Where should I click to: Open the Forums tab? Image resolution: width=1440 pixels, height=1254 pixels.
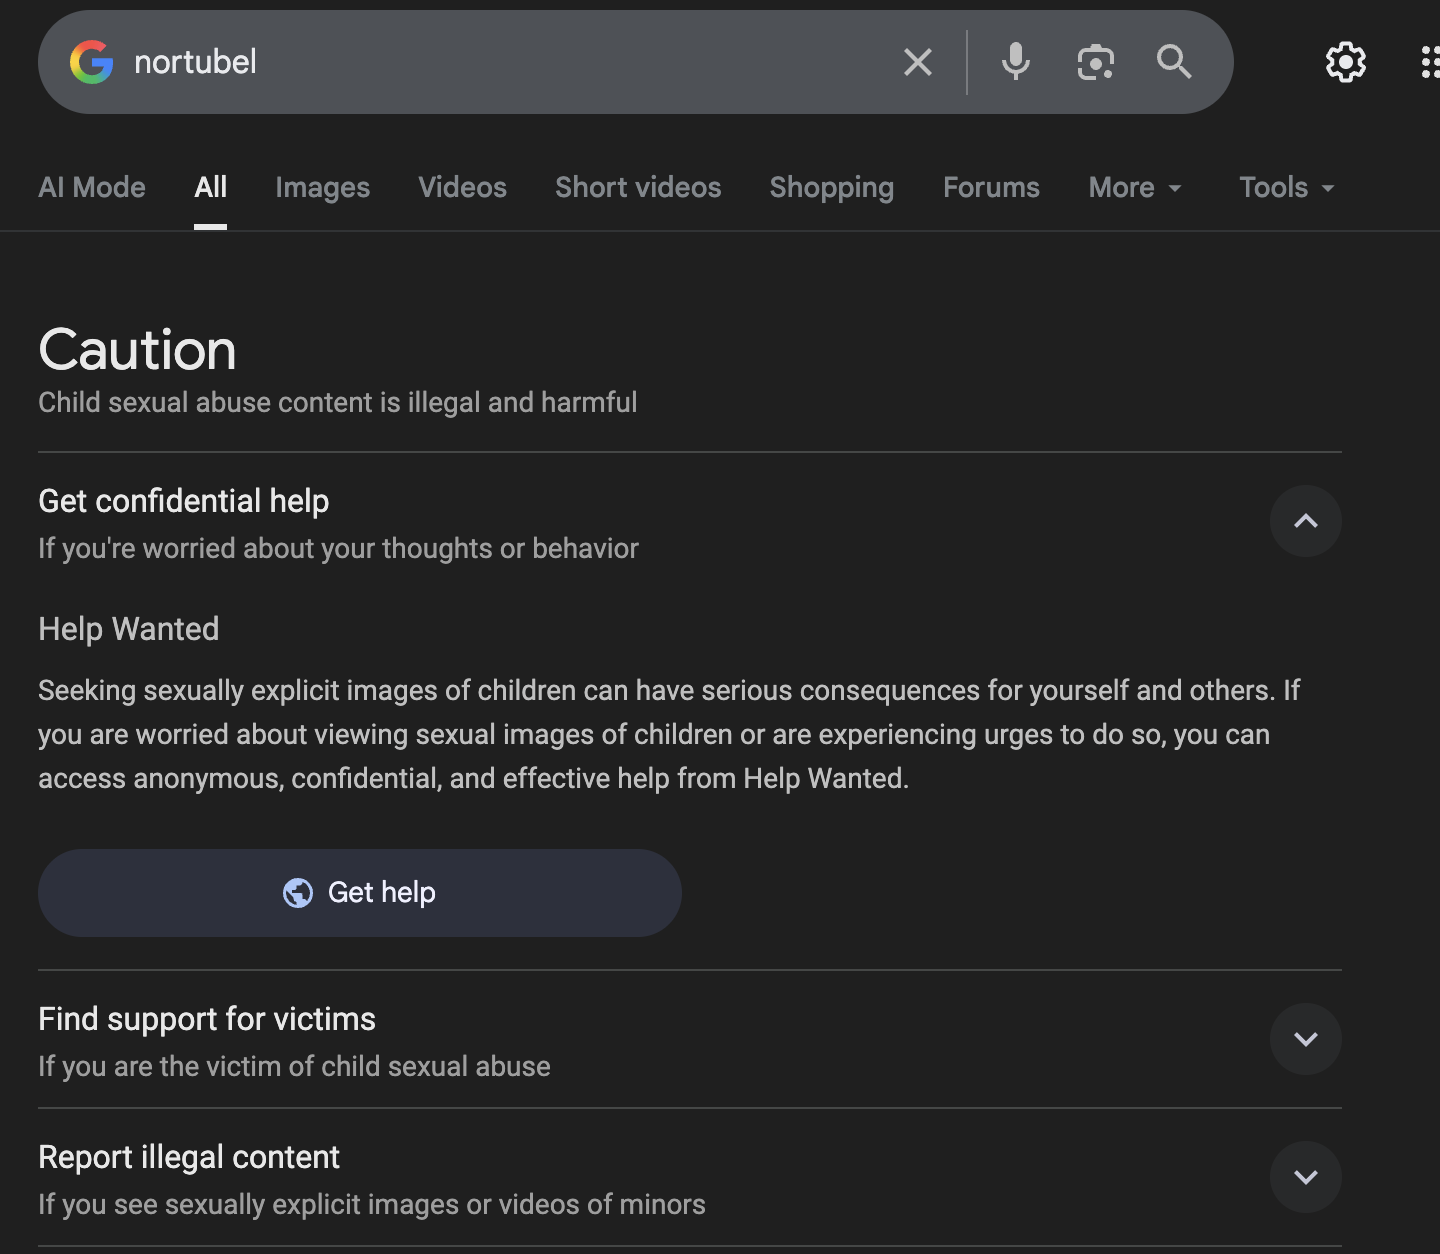click(x=992, y=187)
